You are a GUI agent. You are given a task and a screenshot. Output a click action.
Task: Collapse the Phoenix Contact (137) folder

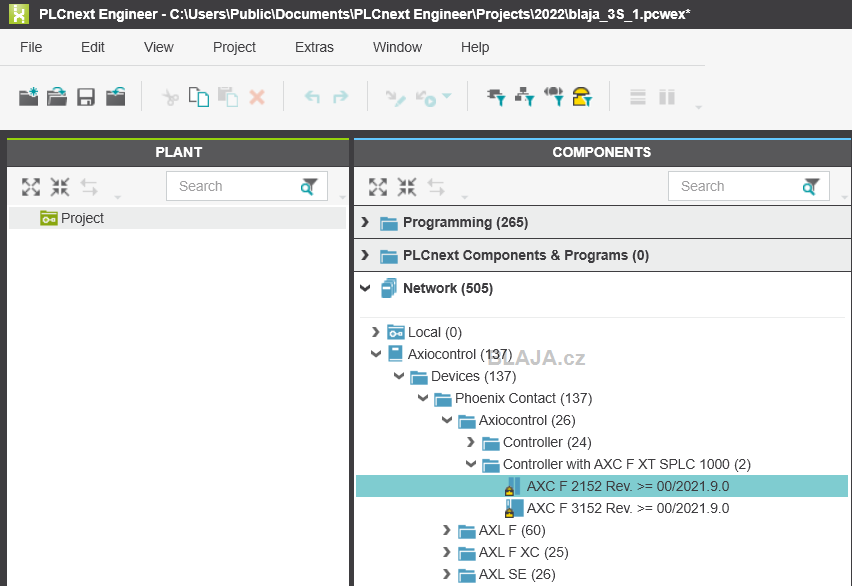pos(423,398)
